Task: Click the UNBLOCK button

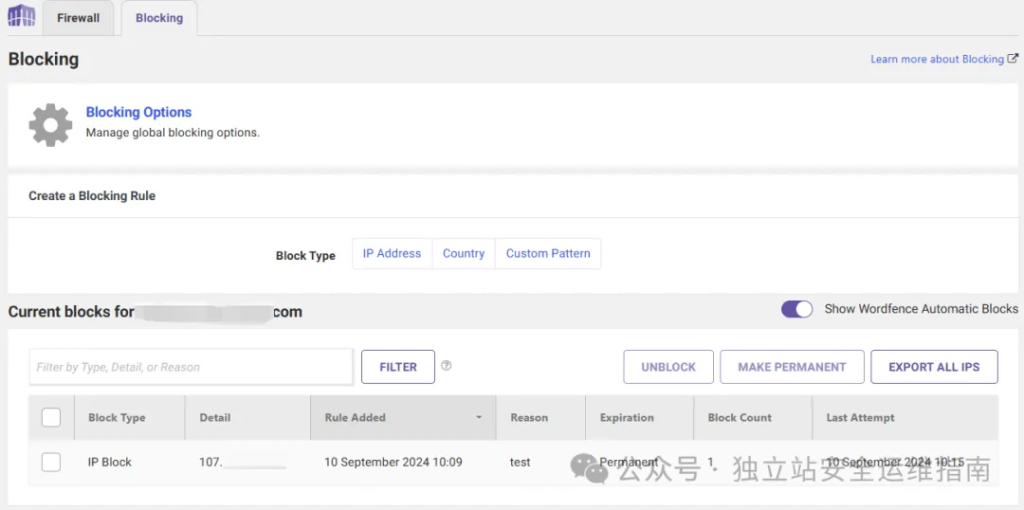Action: tap(668, 367)
